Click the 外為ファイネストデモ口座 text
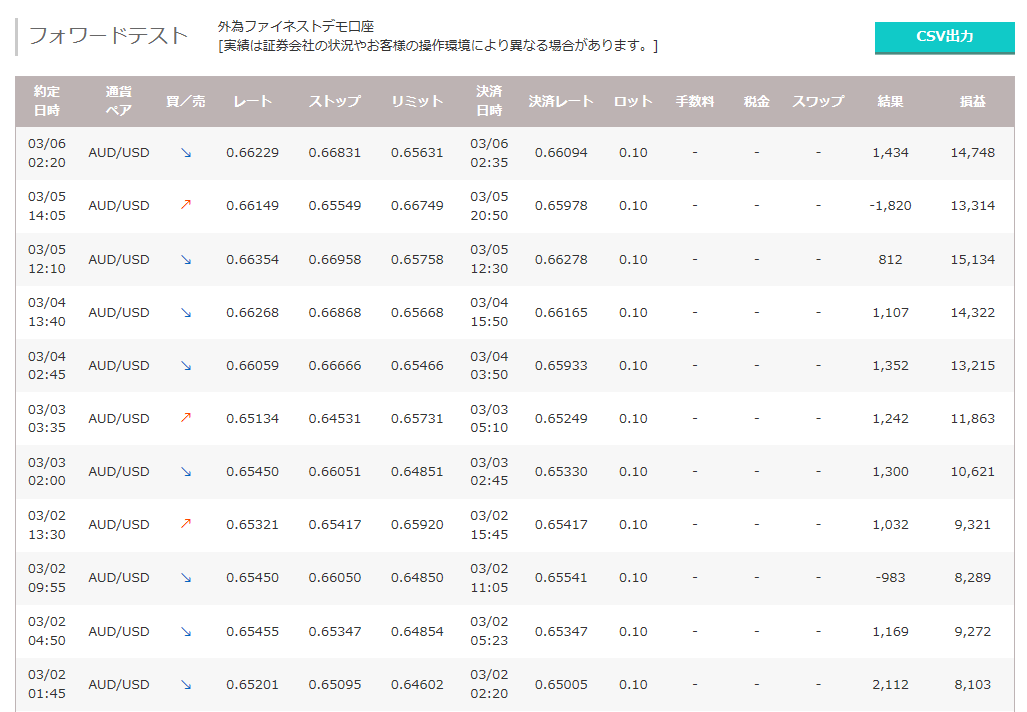 [x=296, y=26]
